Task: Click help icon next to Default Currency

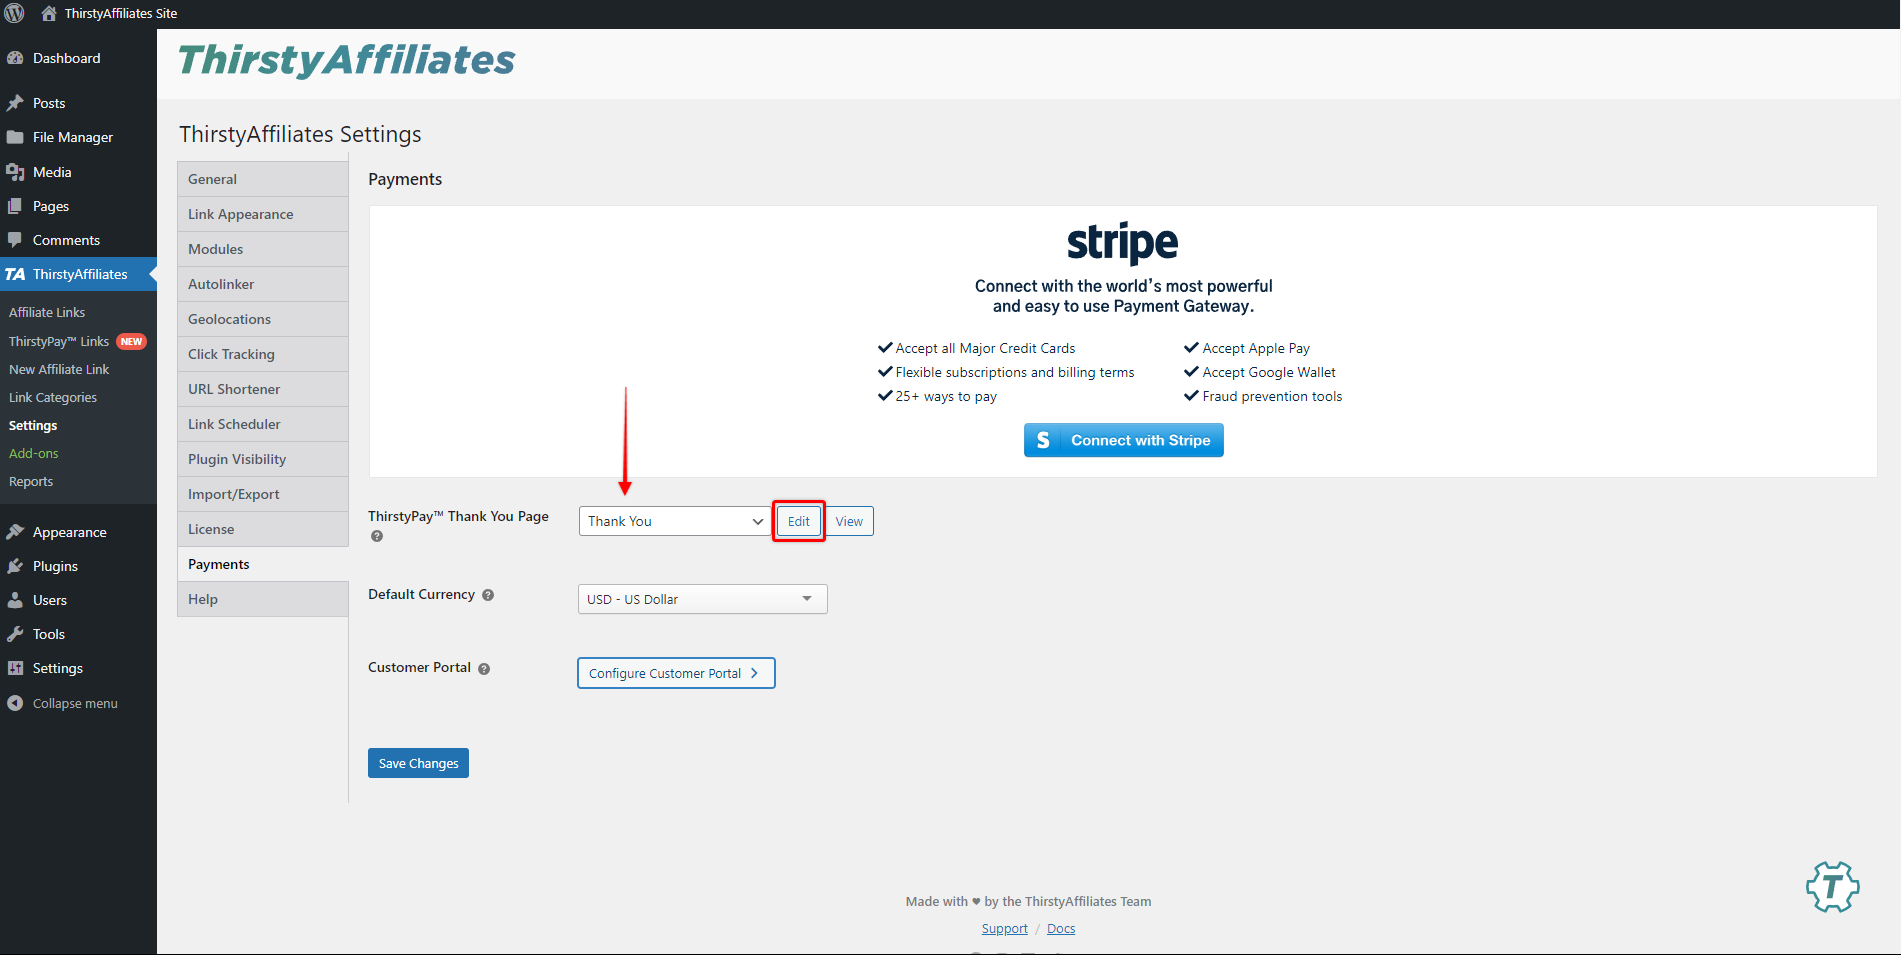Action: (x=488, y=595)
